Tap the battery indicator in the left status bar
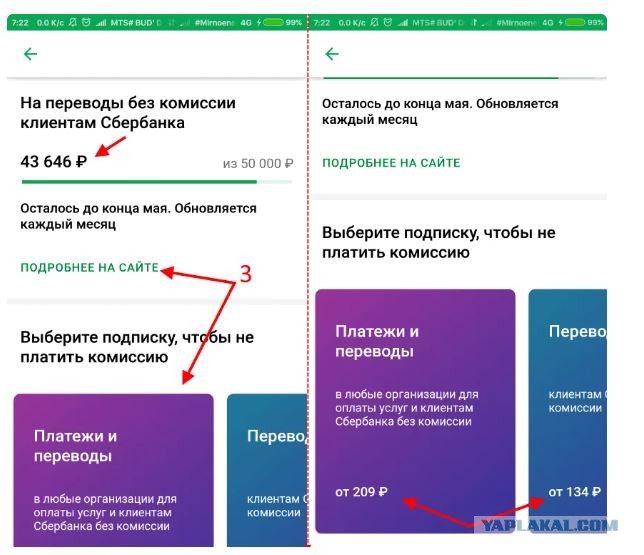Image resolution: width=644 pixels, height=555 pixels. click(x=273, y=22)
